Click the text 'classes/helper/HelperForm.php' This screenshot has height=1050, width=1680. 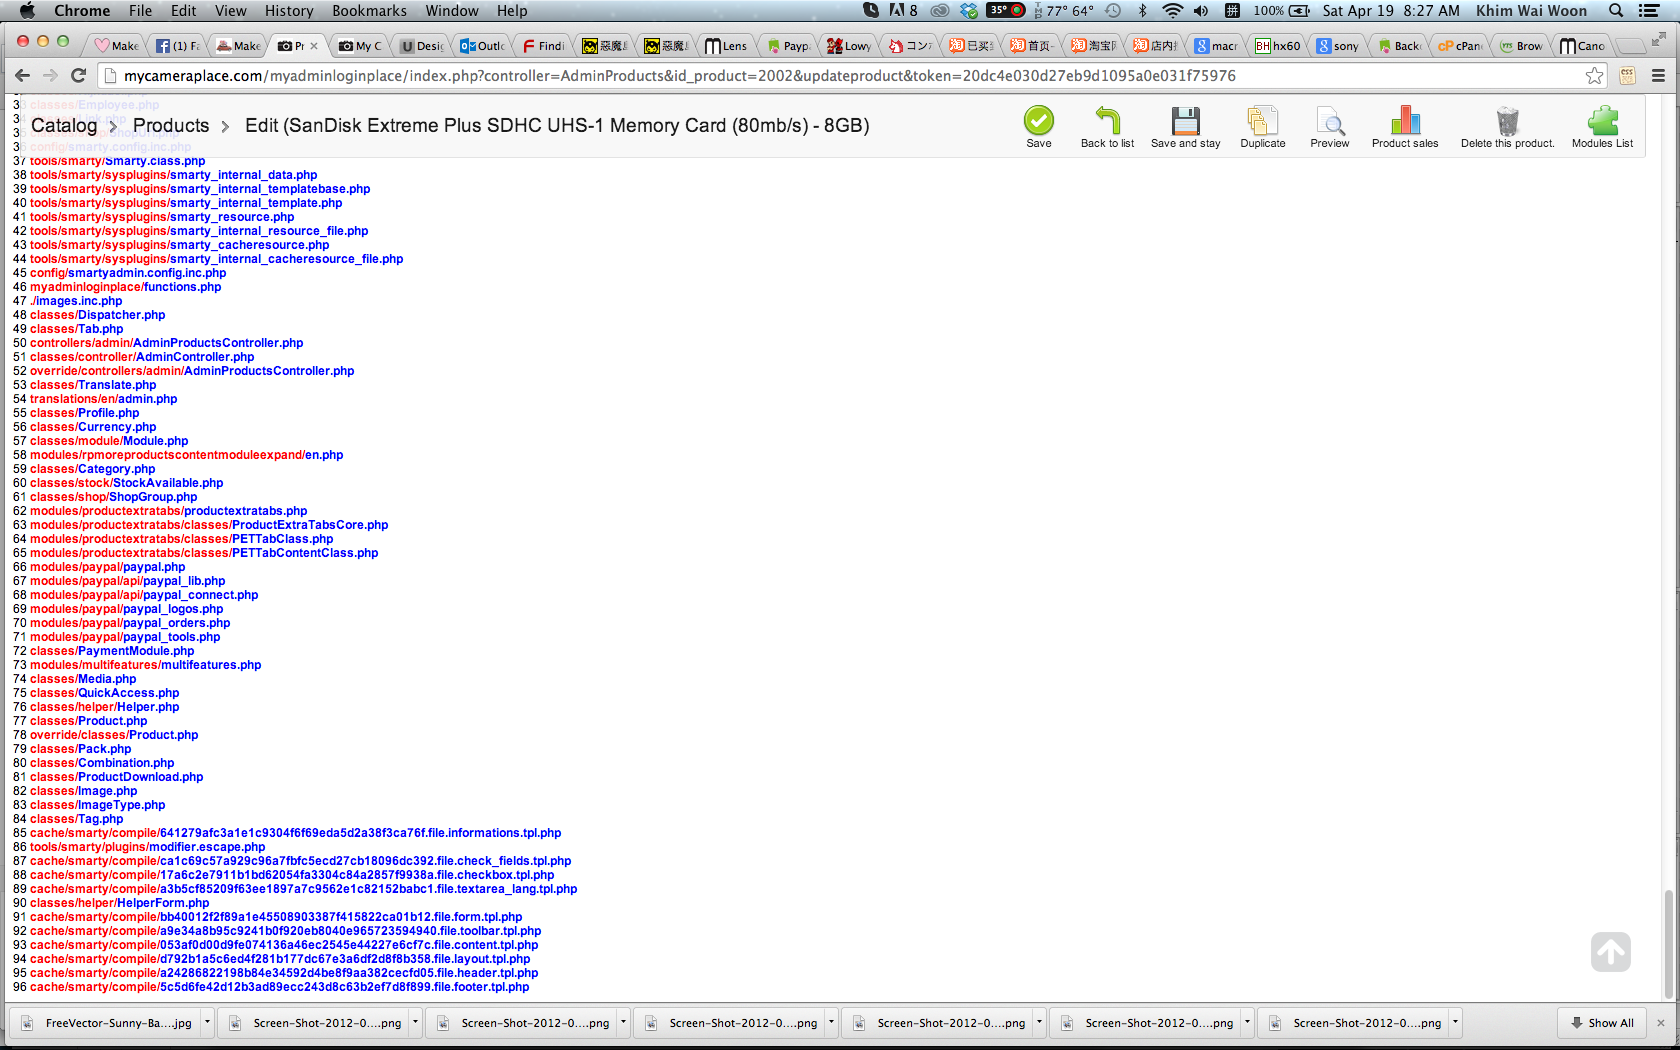click(120, 903)
